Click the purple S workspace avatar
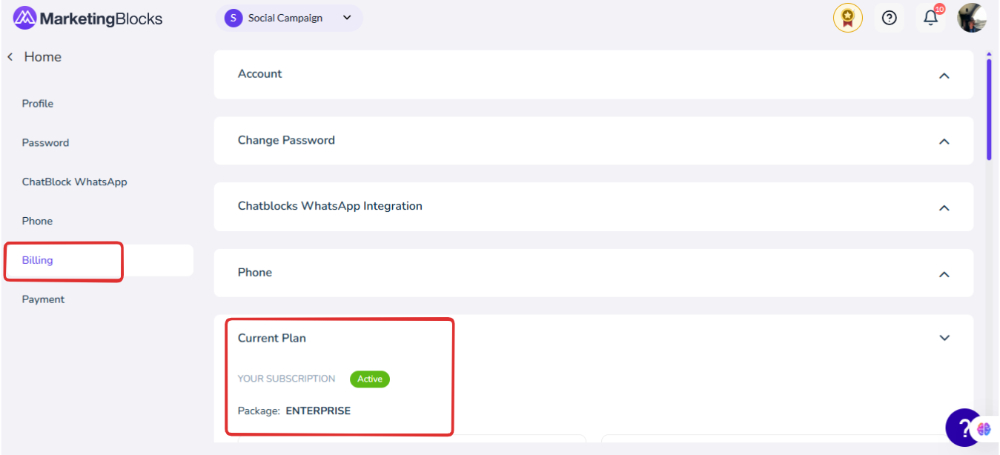Image resolution: width=1000 pixels, height=455 pixels. click(233, 18)
